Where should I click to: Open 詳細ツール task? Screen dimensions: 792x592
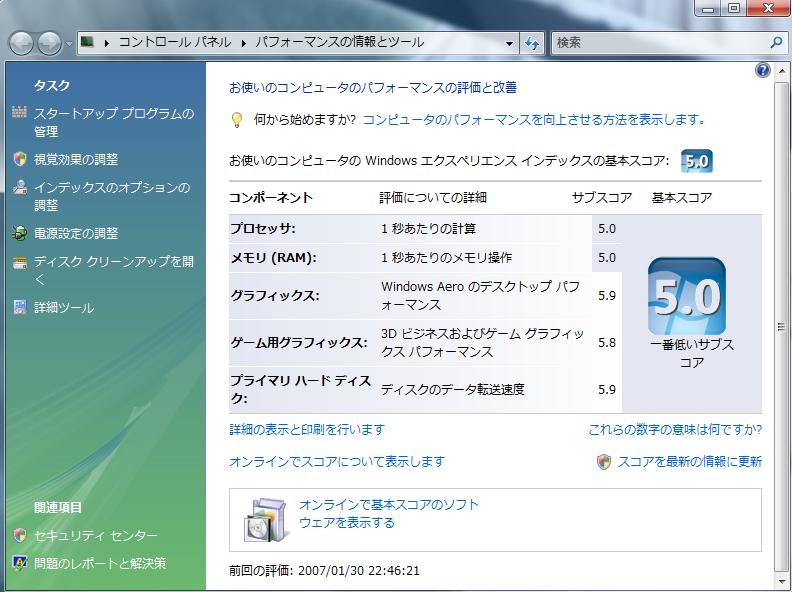[64, 308]
